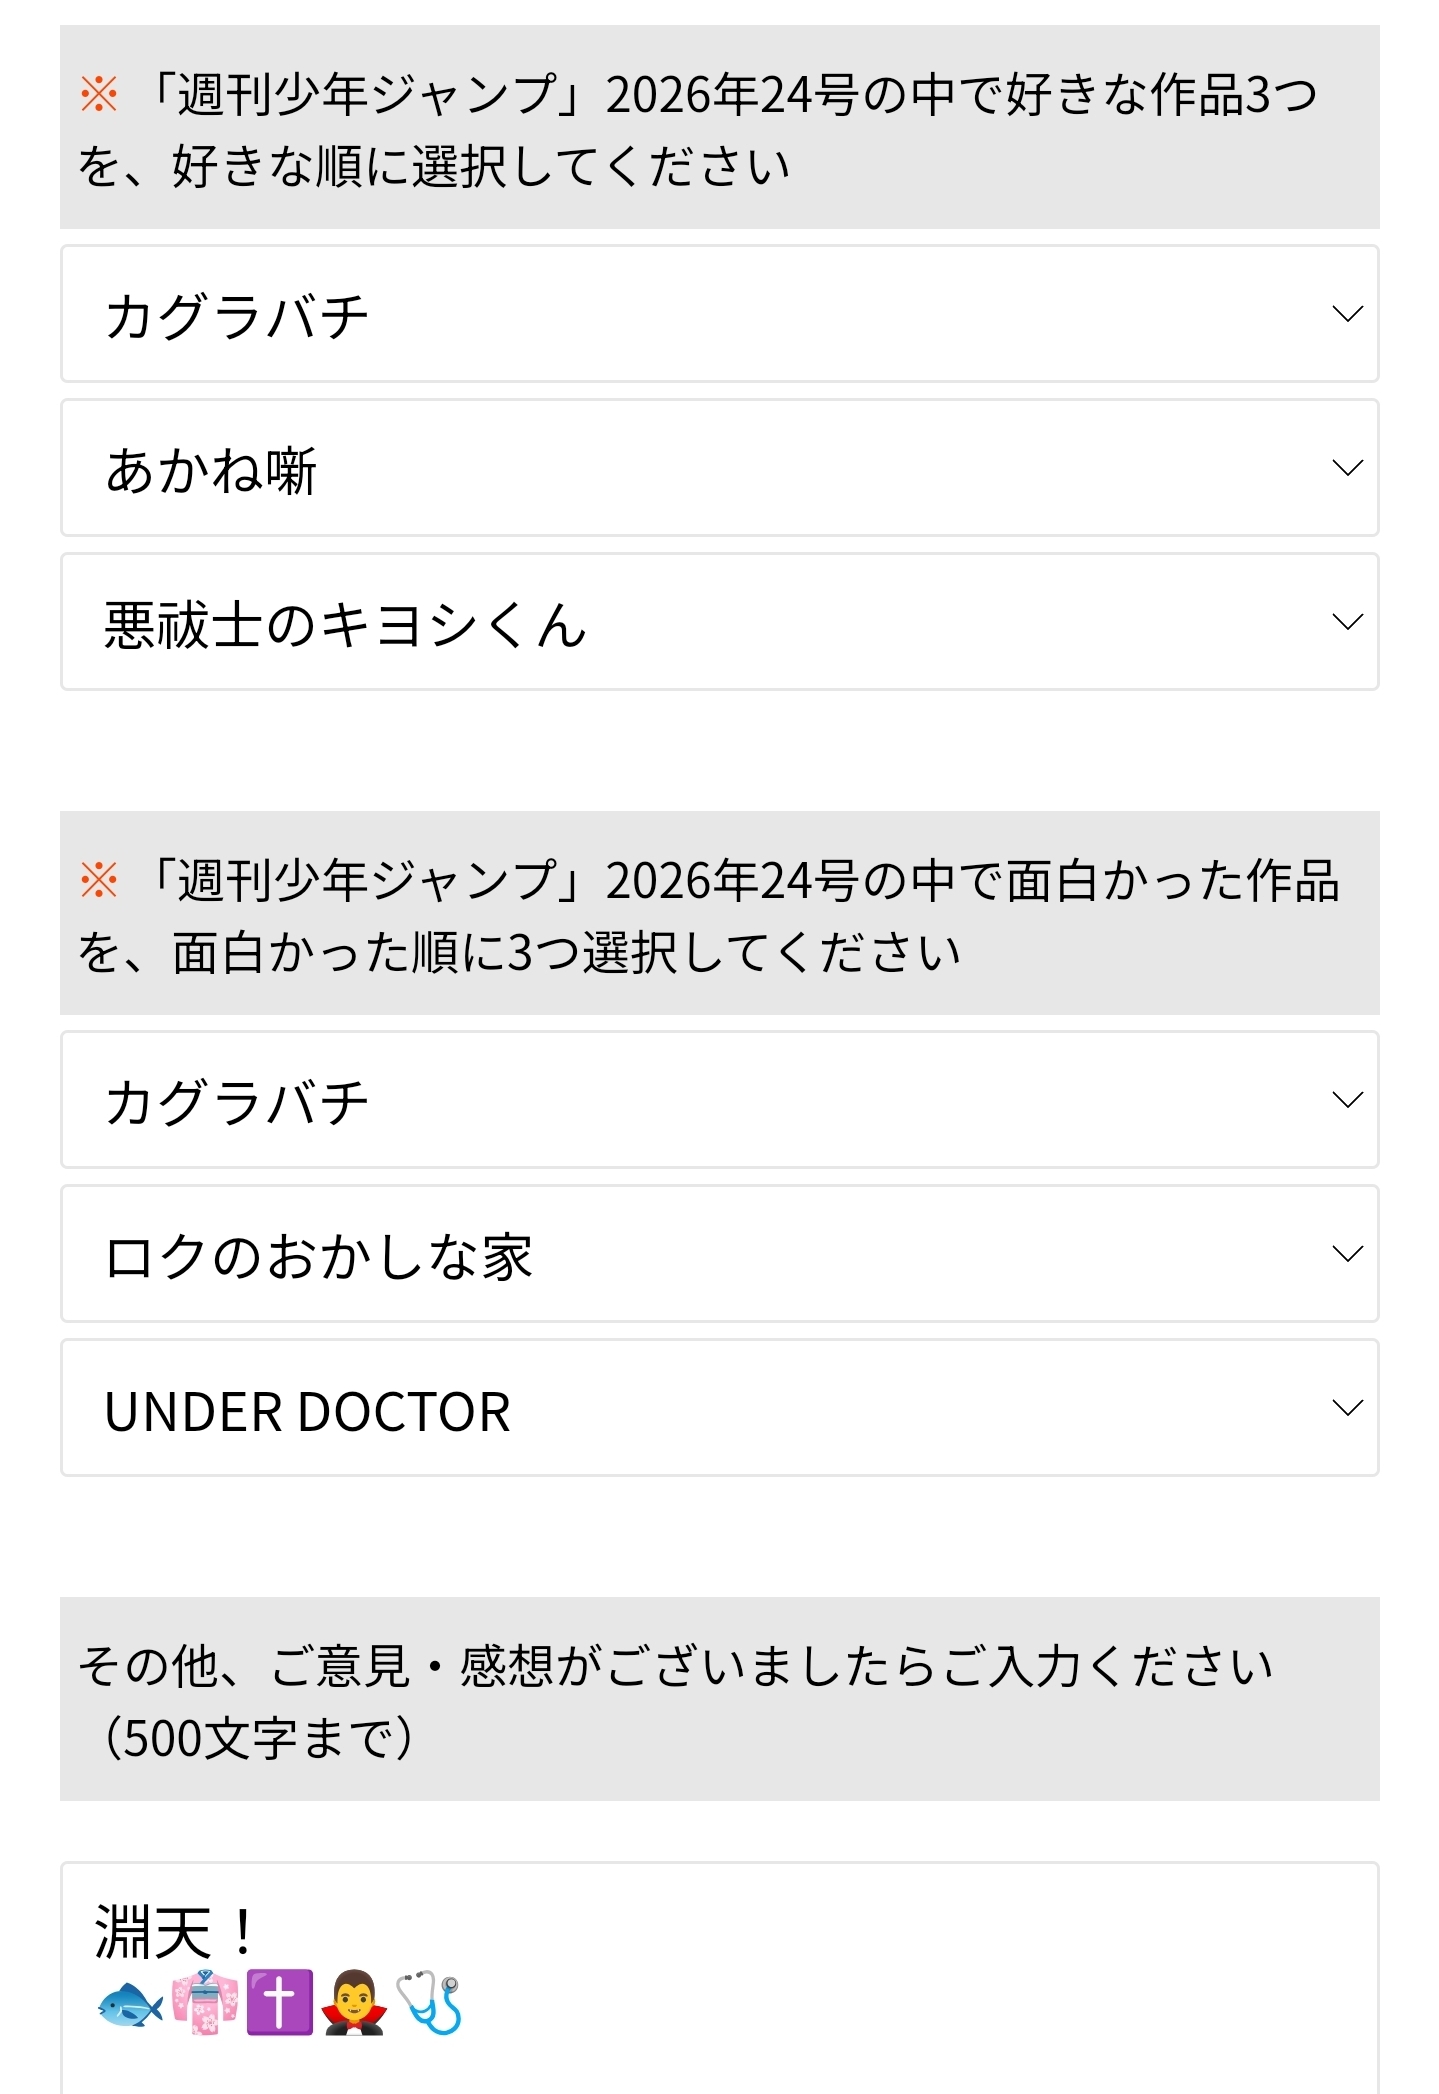
Task: Tap the purple cross emoji in the comment
Action: 280,2003
